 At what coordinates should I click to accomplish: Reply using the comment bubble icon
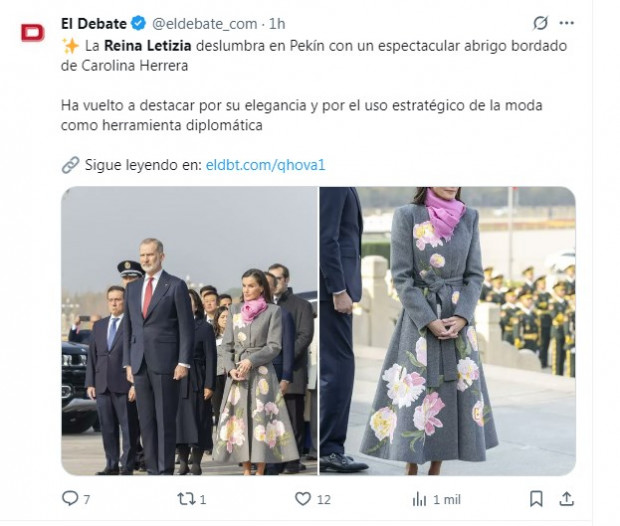point(70,498)
